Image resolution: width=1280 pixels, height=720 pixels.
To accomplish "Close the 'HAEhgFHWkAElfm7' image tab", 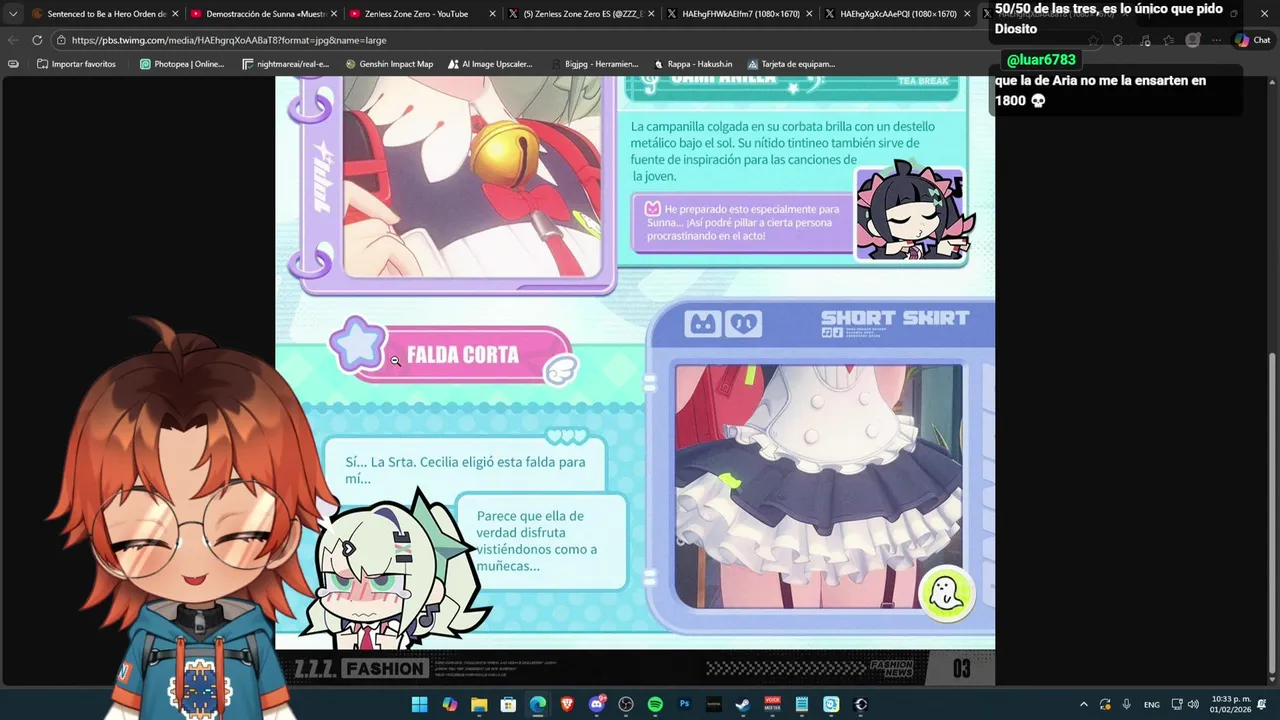I will [x=809, y=14].
